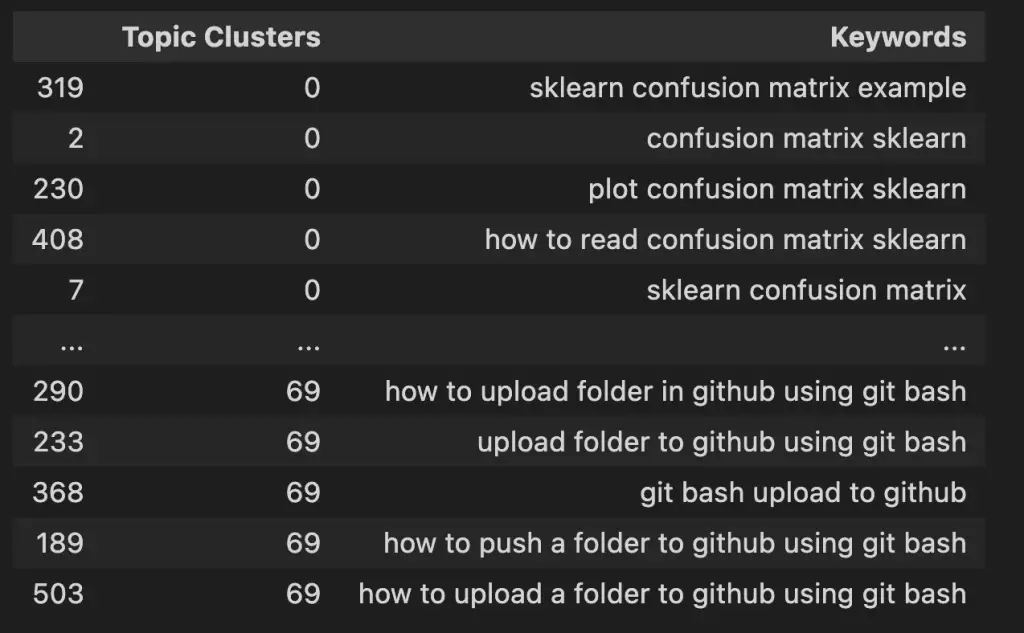1024x633 pixels.
Task: Select row index 230
Action: coord(59,189)
